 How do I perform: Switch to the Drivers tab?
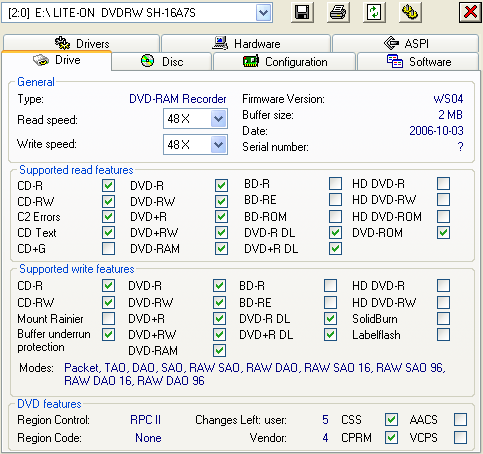pos(81,43)
